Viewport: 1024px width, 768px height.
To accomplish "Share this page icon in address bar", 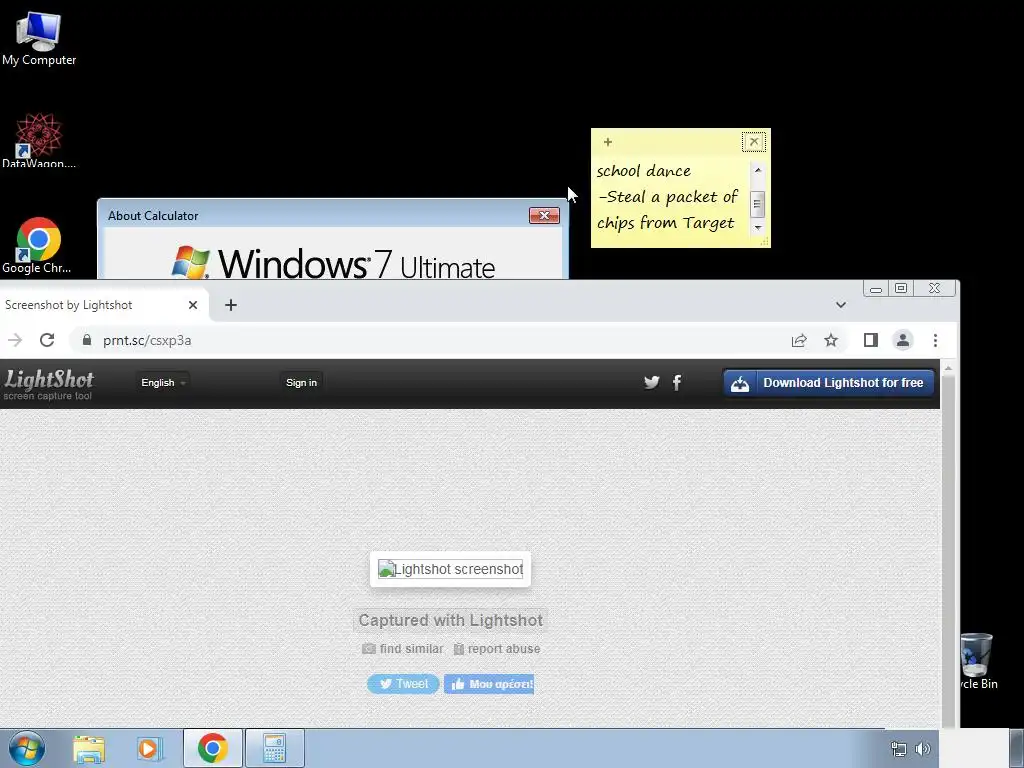I will [799, 340].
